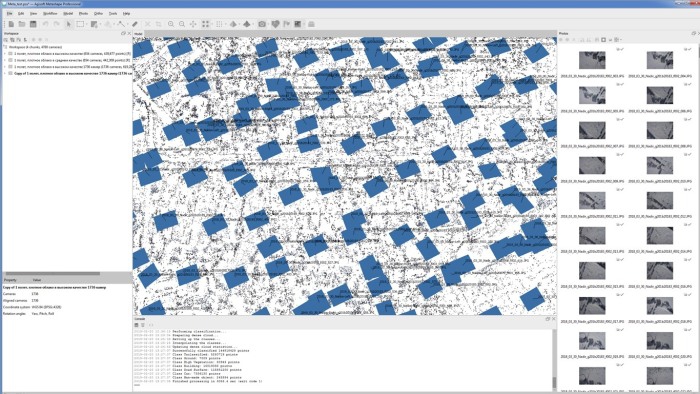The height and width of the screenshot is (394, 700).
Task: Select the Navigation arrow cursor tool
Action: point(69,24)
